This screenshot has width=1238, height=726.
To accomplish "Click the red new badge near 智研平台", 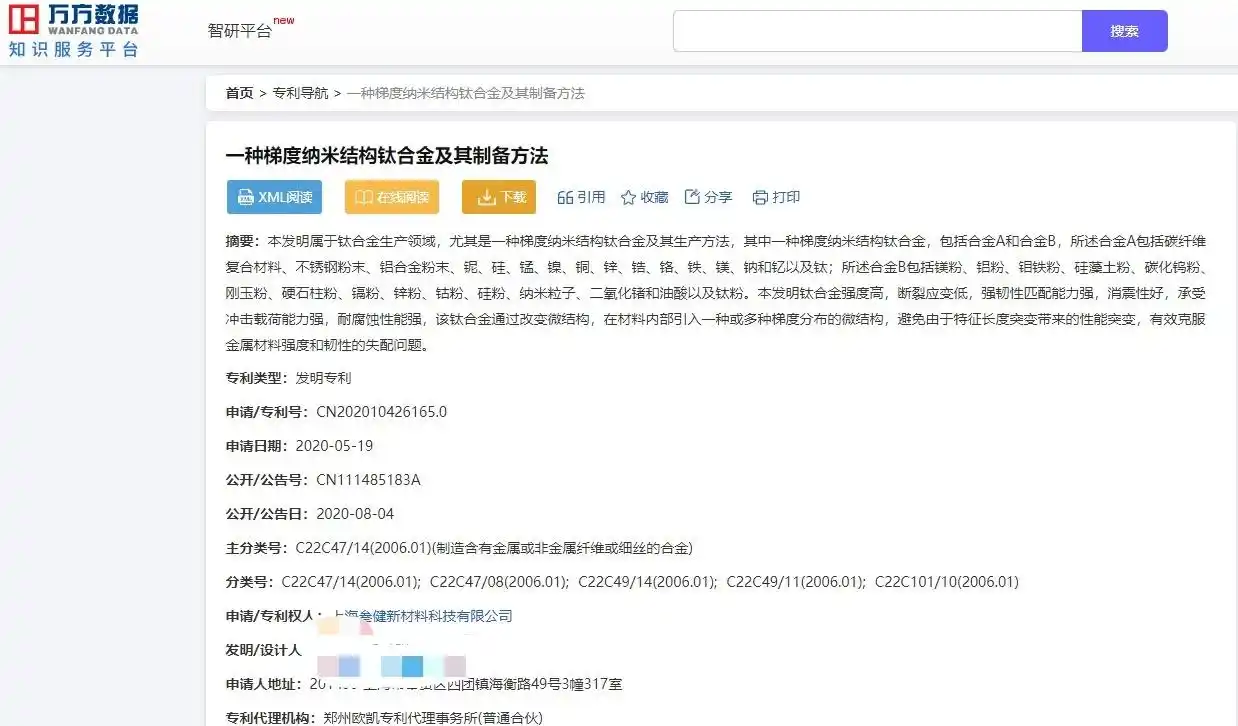I will [x=283, y=20].
